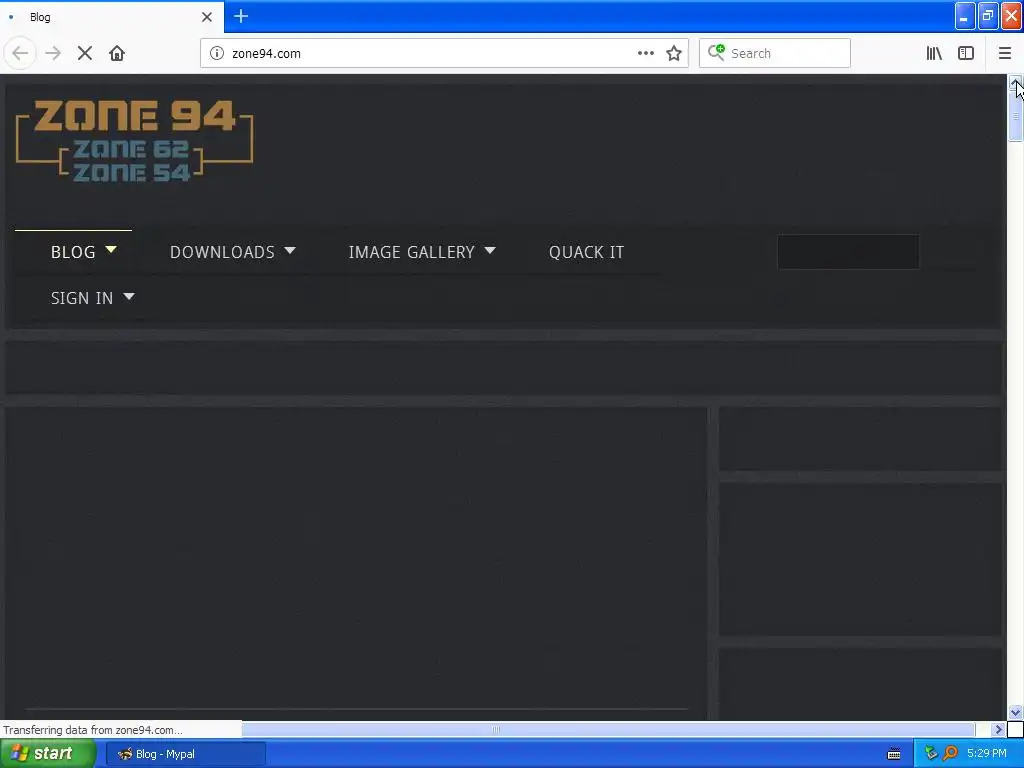Screen dimensions: 1024x768
Task: Show site information icon in address bar
Action: [217, 53]
